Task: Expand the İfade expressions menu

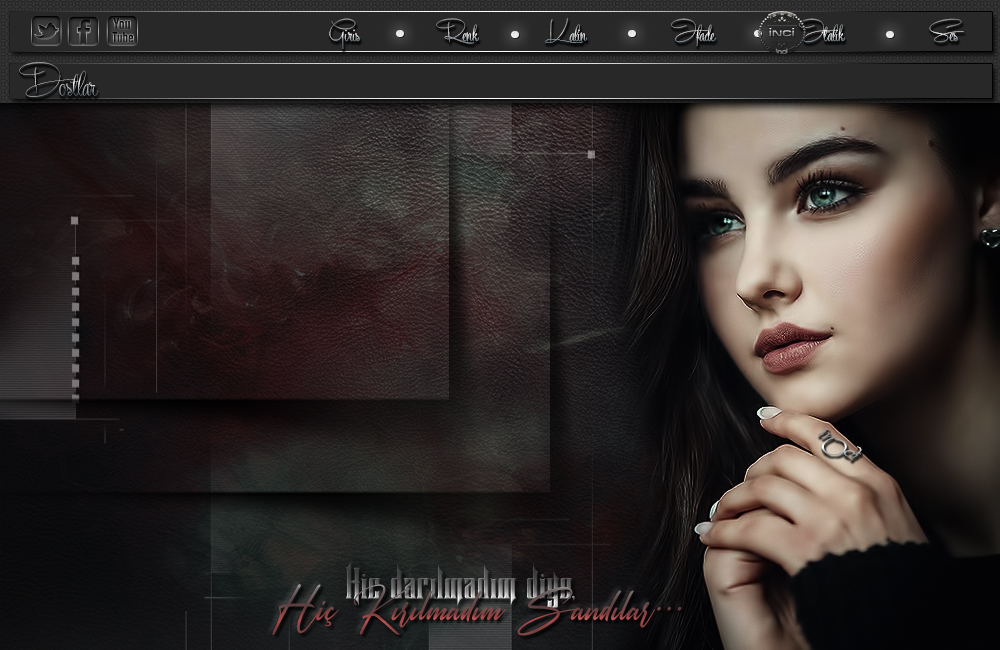Action: click(694, 35)
